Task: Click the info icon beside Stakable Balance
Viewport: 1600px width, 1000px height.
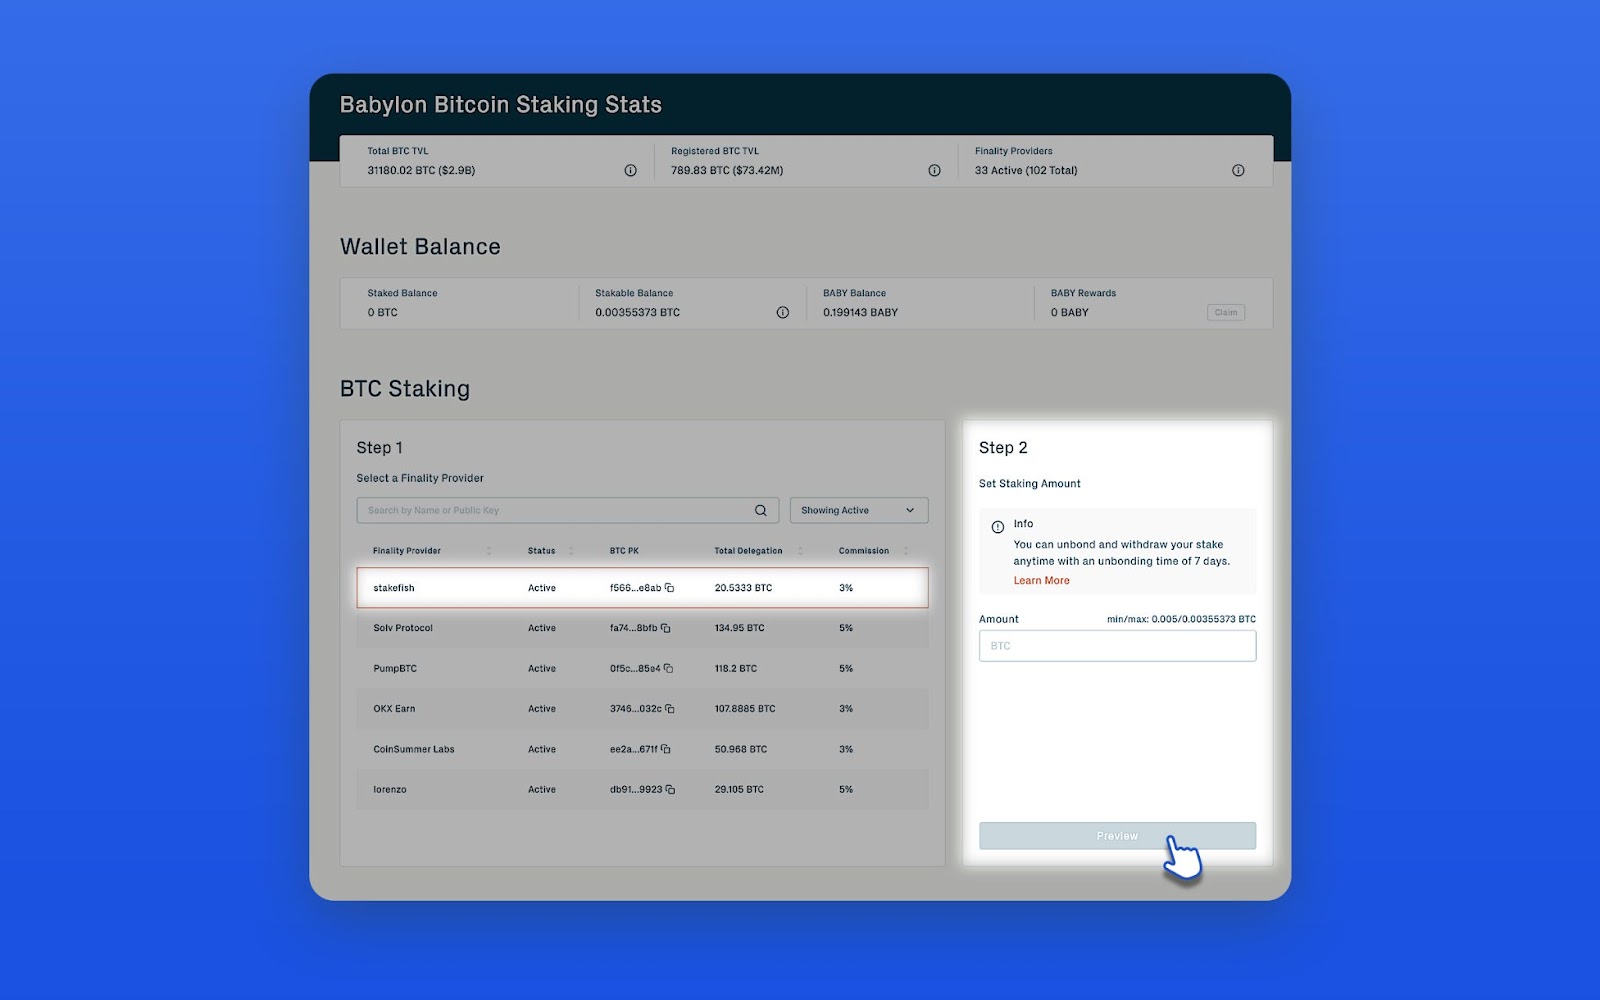Action: [783, 312]
